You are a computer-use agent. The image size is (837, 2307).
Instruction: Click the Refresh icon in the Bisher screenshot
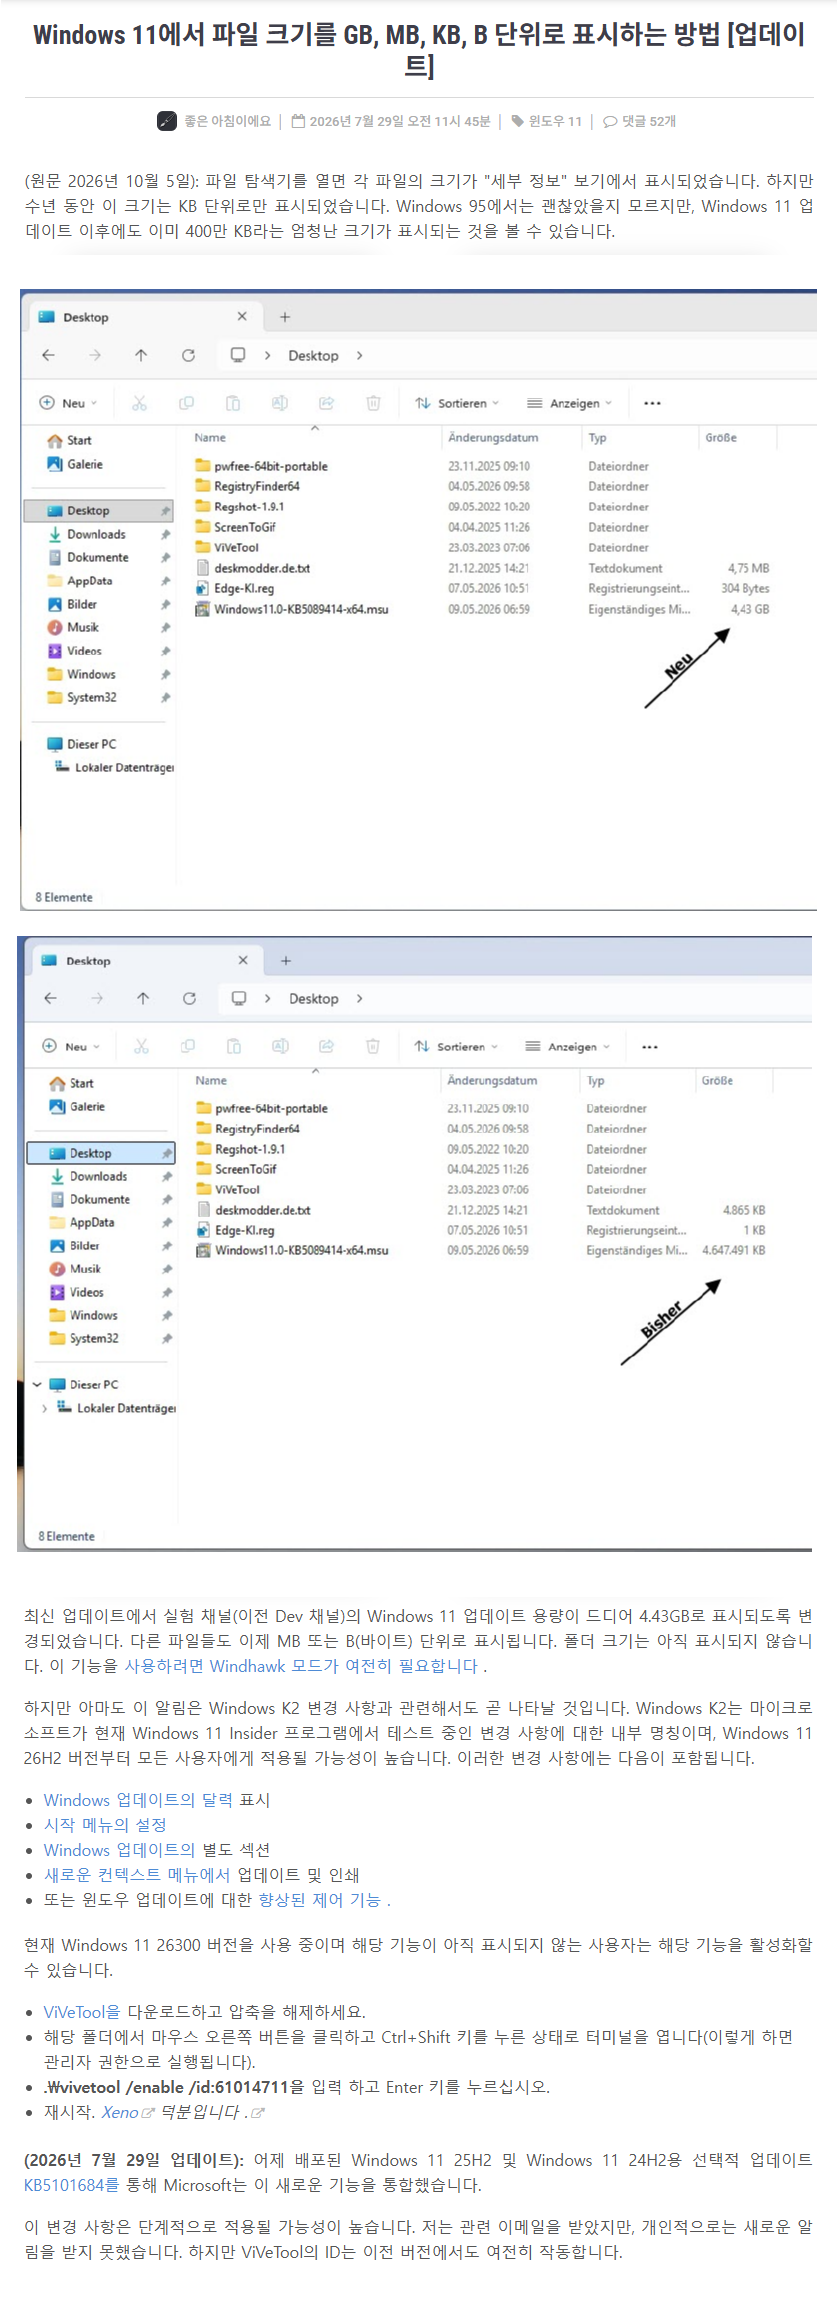click(x=189, y=998)
